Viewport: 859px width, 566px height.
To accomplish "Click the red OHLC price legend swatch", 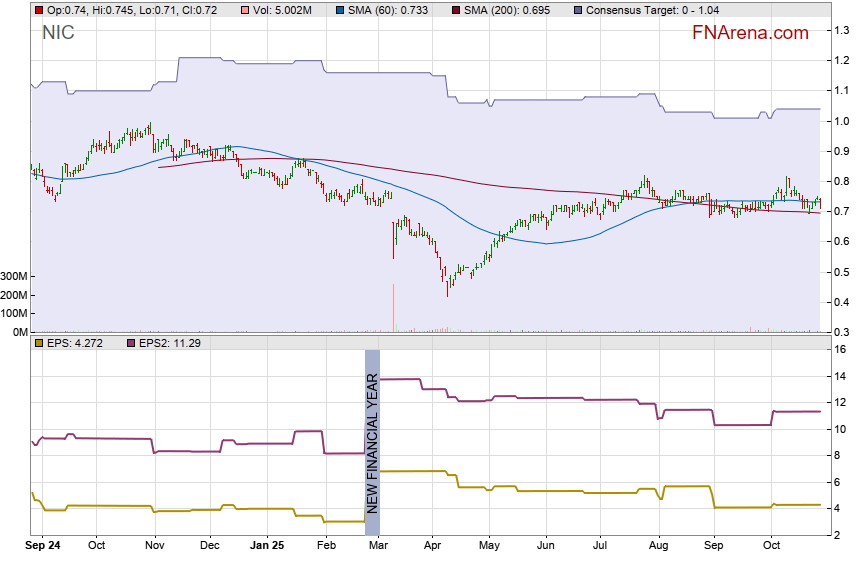I will [x=39, y=9].
